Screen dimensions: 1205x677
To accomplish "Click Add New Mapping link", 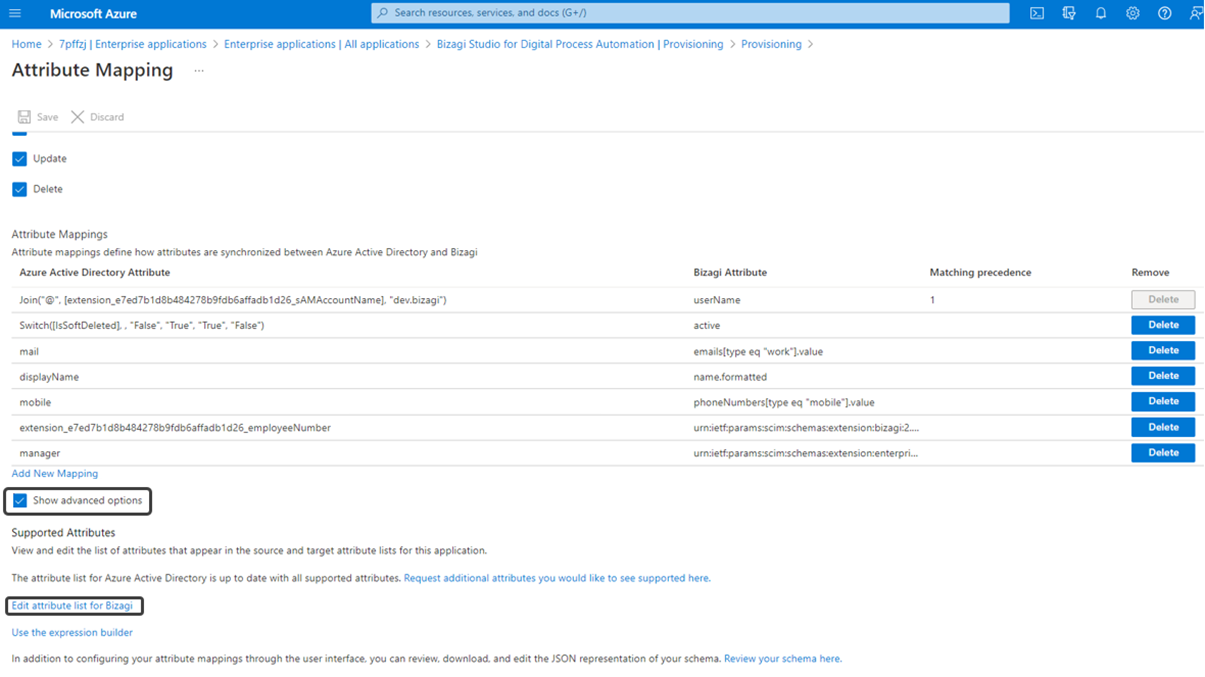I will tap(55, 474).
